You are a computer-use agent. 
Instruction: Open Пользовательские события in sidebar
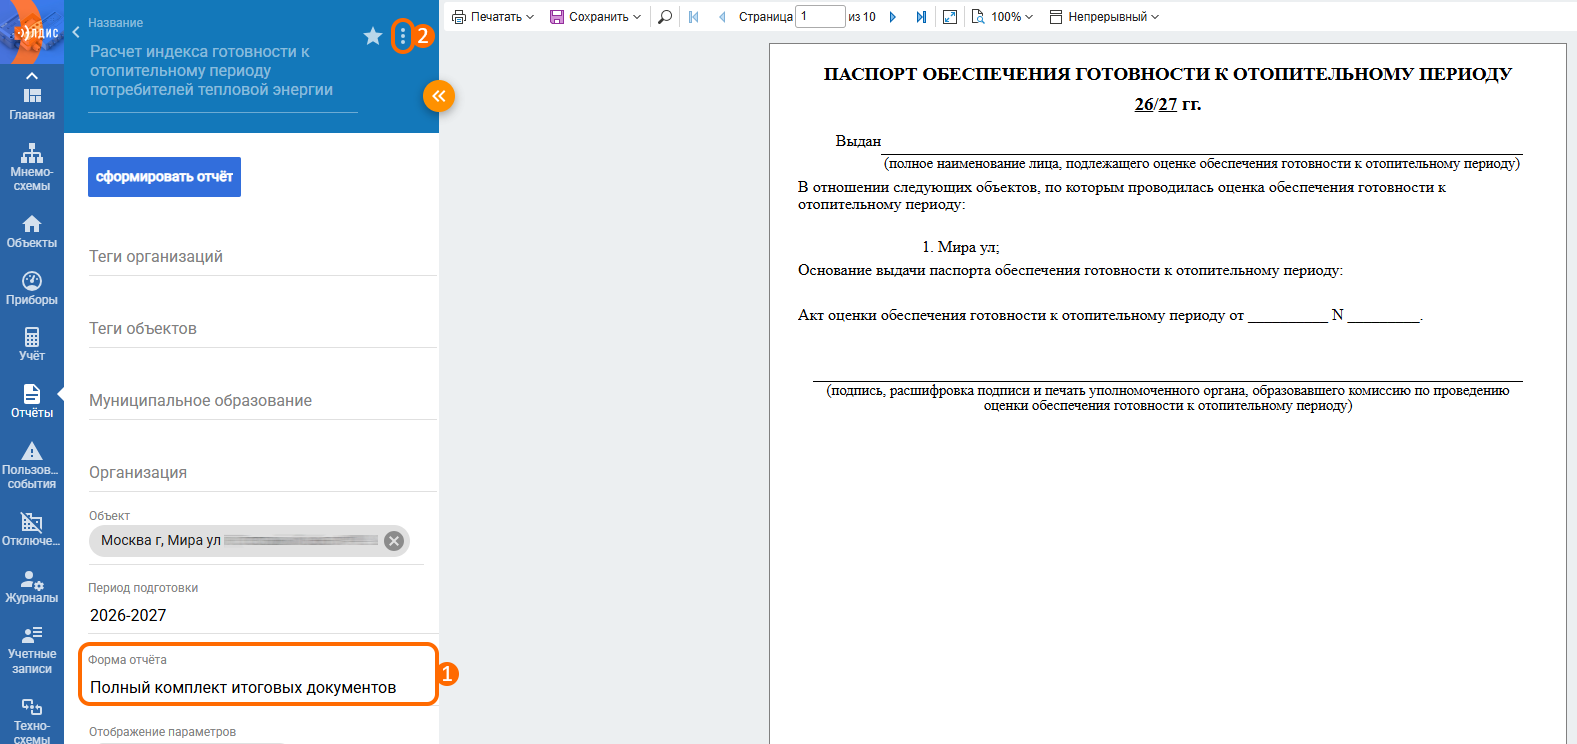click(32, 466)
